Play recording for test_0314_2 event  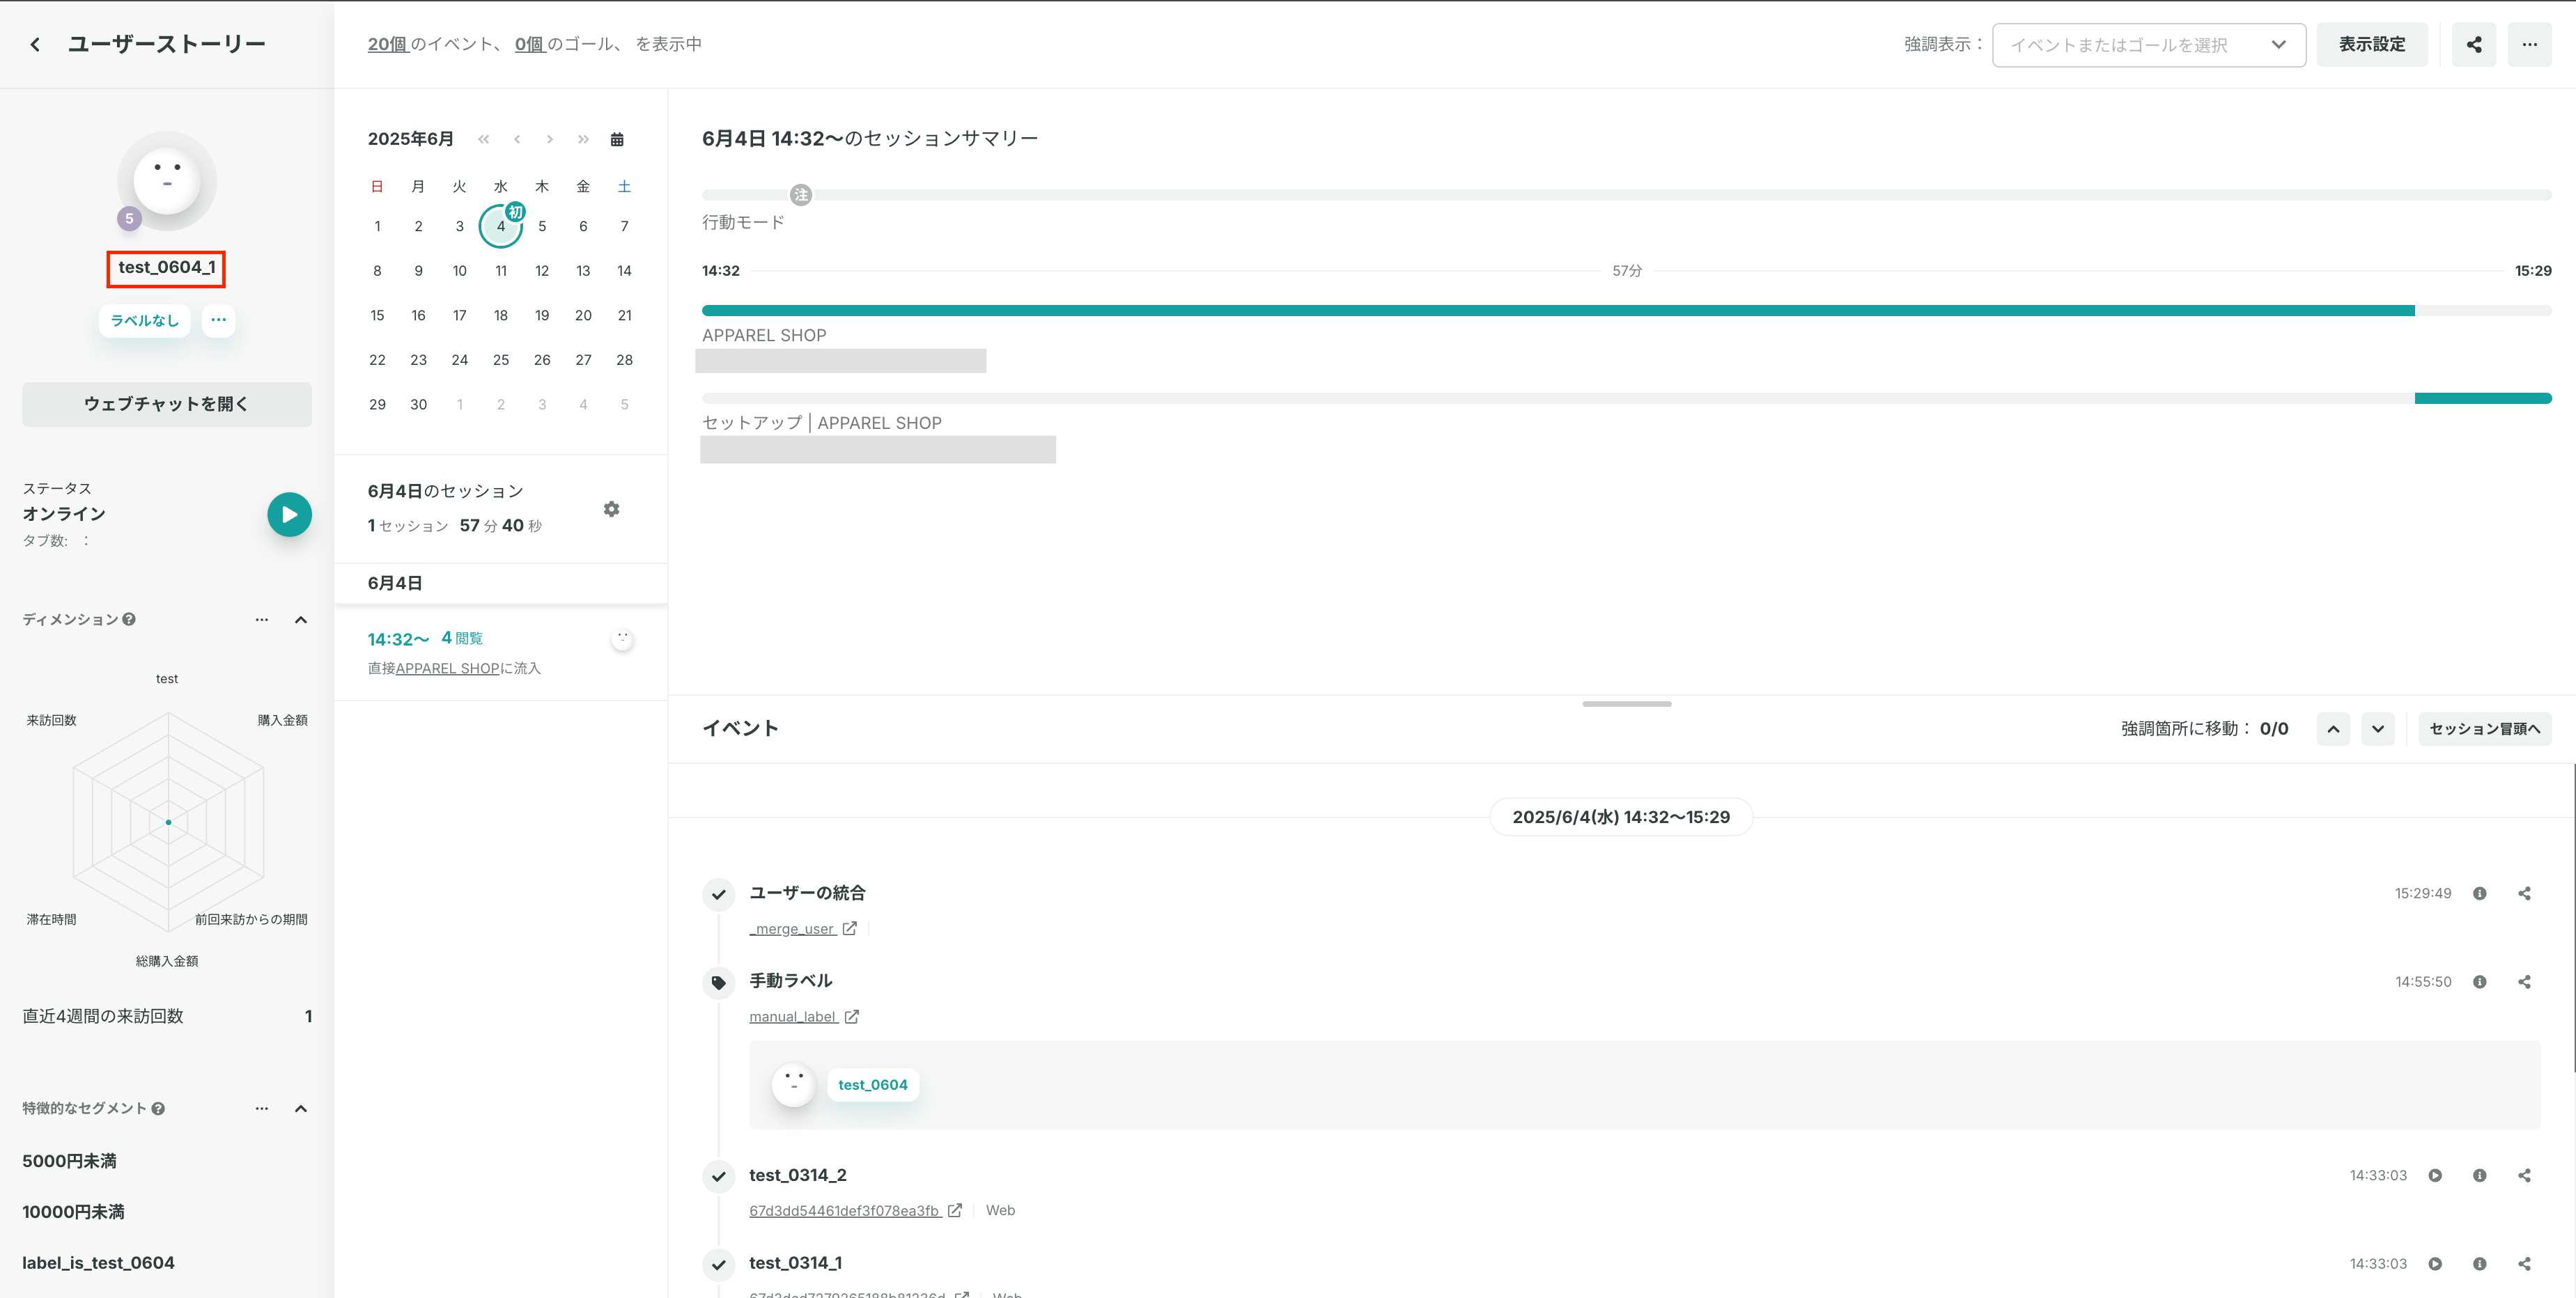[2435, 1175]
